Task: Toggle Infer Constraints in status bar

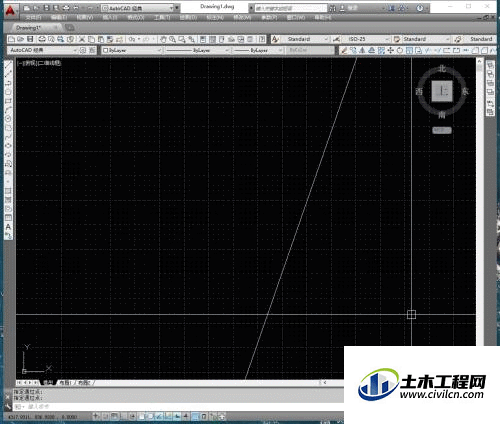Action: (x=96, y=416)
